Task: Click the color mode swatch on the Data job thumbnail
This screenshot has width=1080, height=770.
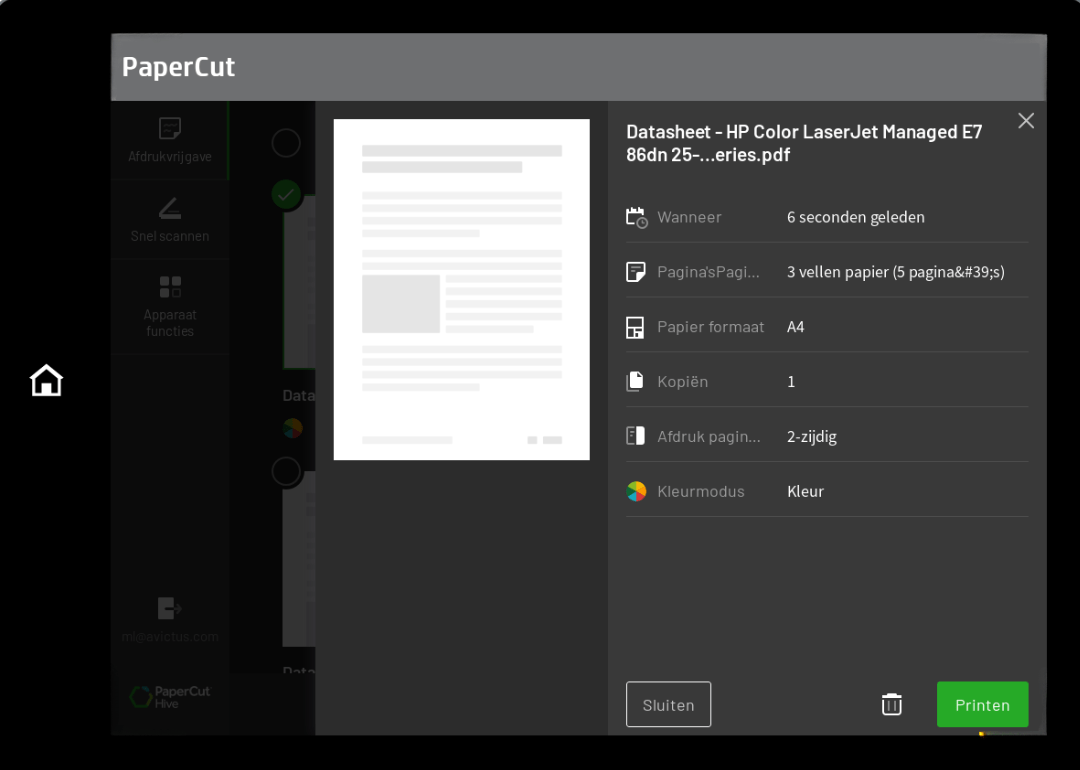Action: pyautogui.click(x=293, y=428)
